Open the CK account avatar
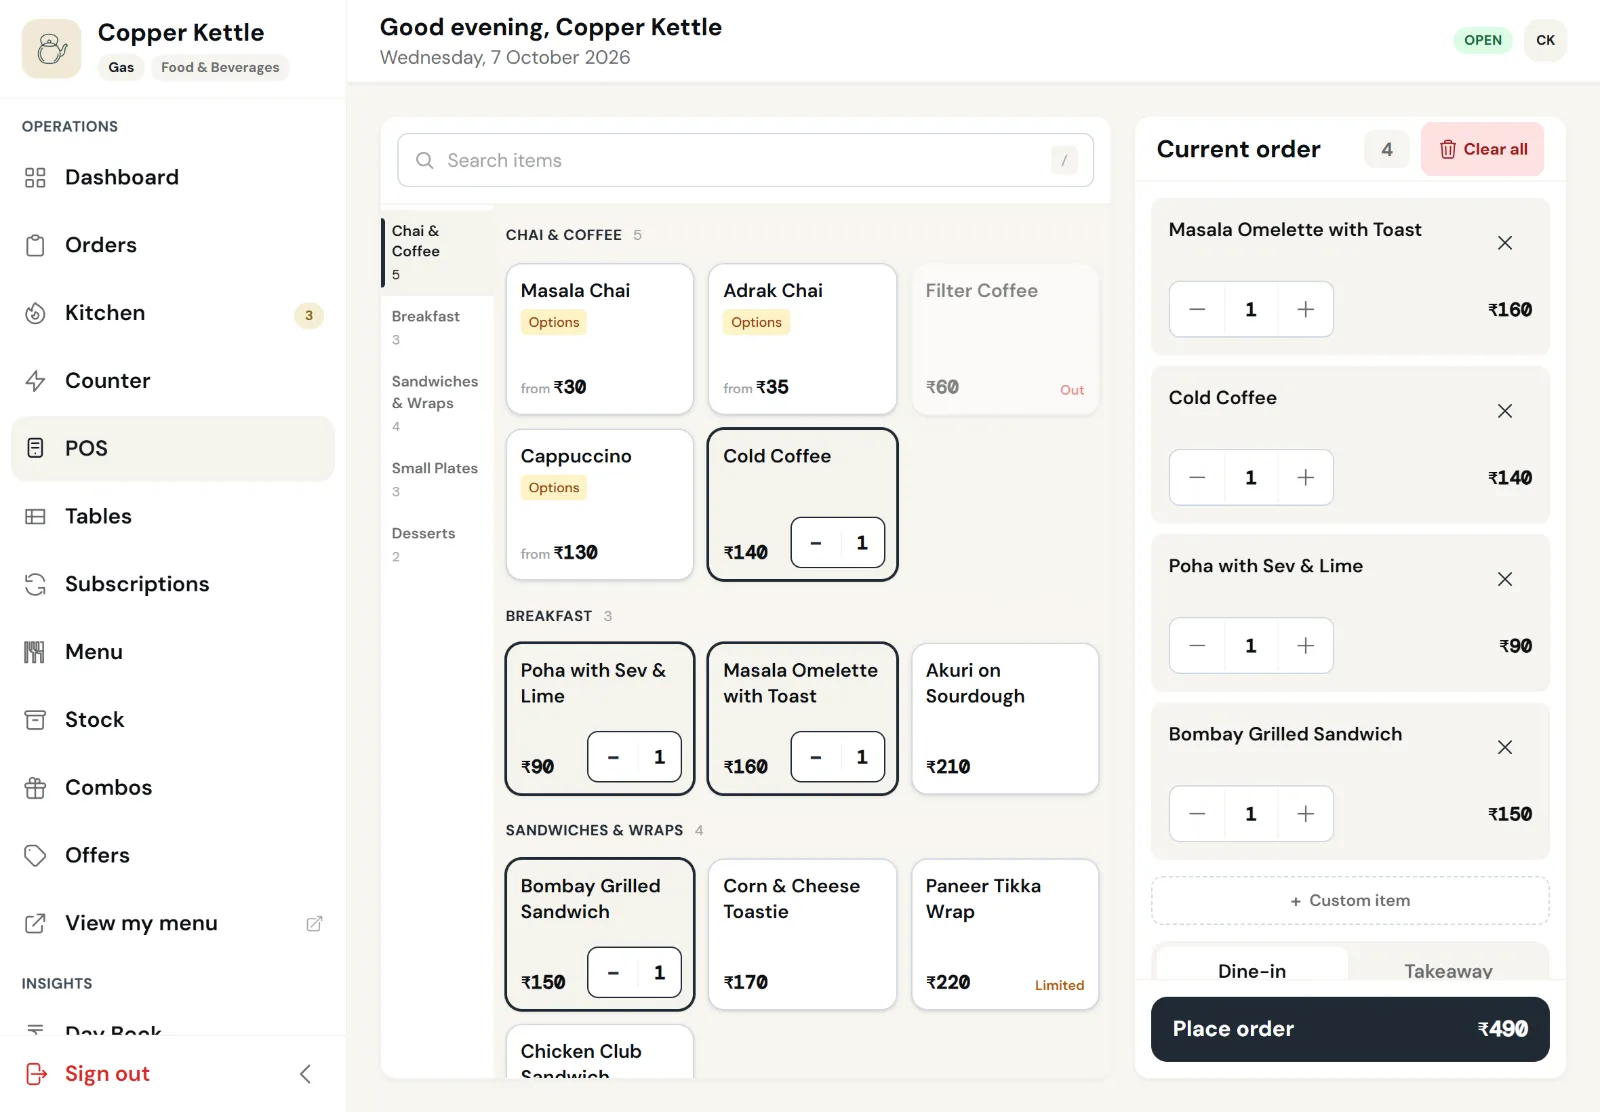 coord(1545,40)
